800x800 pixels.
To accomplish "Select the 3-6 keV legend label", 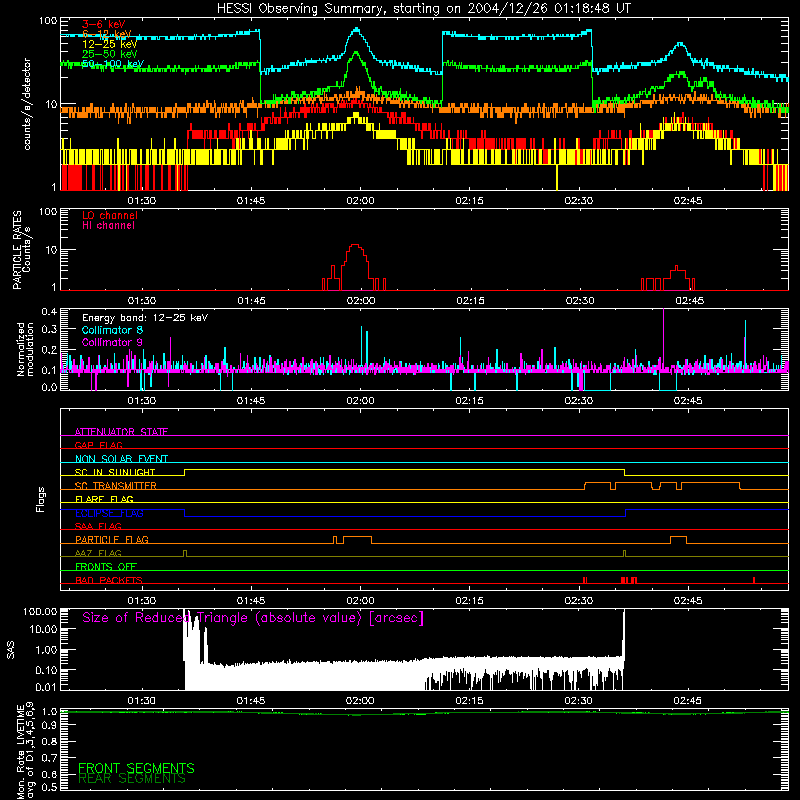I will (x=104, y=24).
